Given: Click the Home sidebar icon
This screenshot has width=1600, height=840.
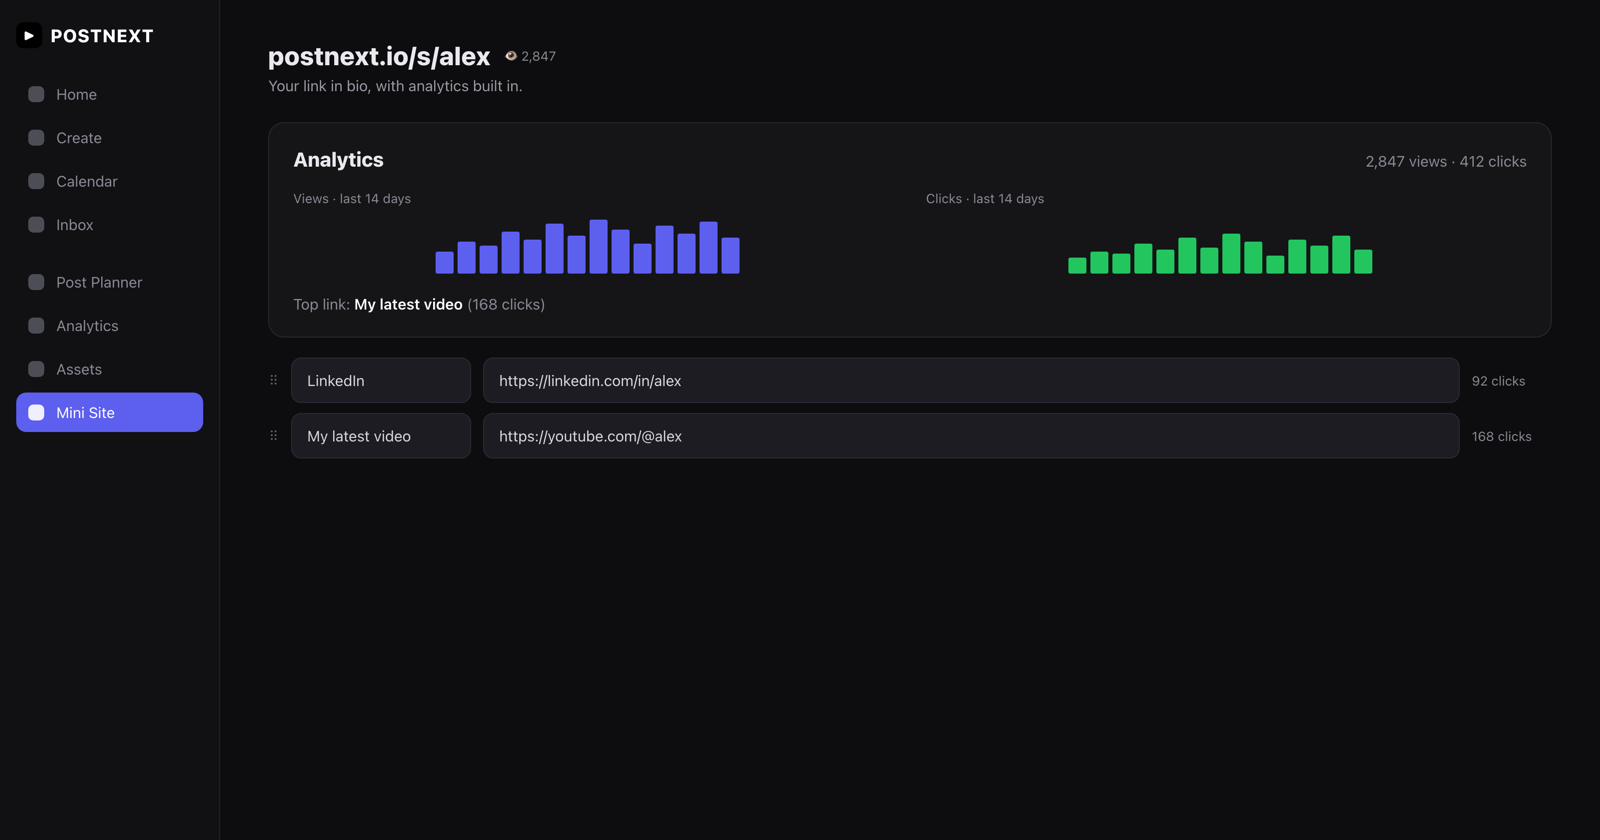Looking at the screenshot, I should coord(36,94).
